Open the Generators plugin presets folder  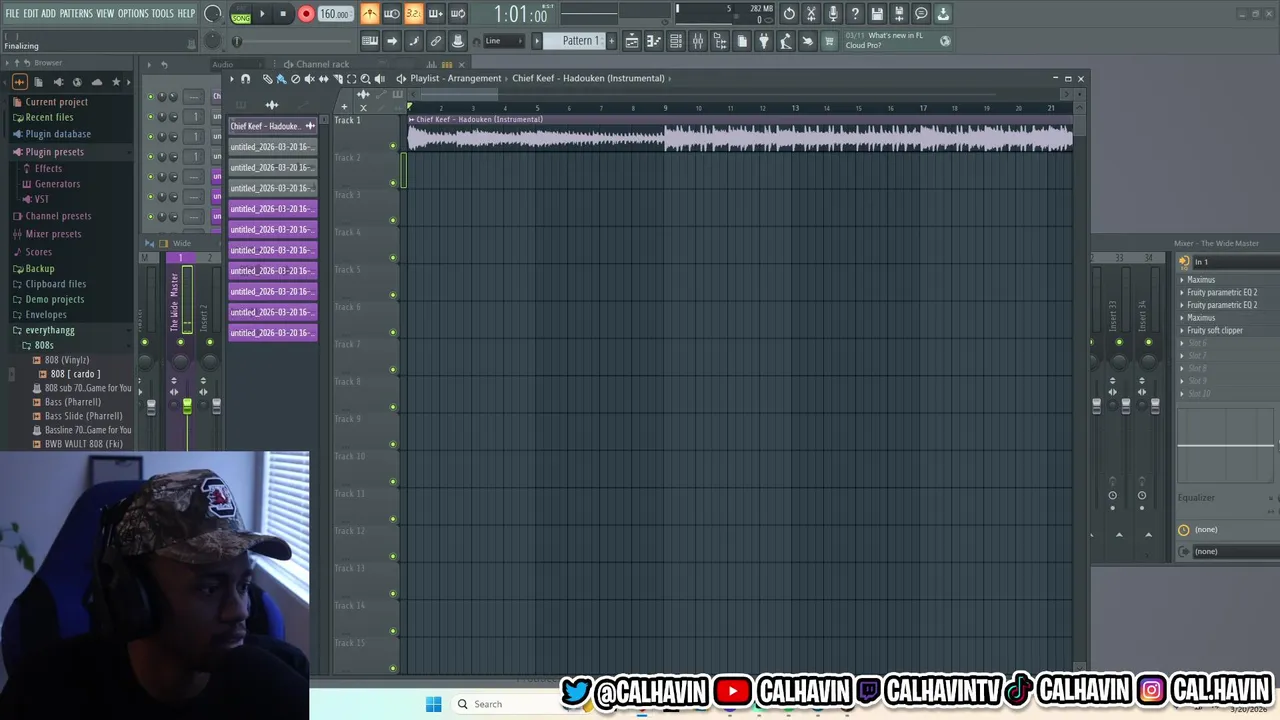pos(57,184)
